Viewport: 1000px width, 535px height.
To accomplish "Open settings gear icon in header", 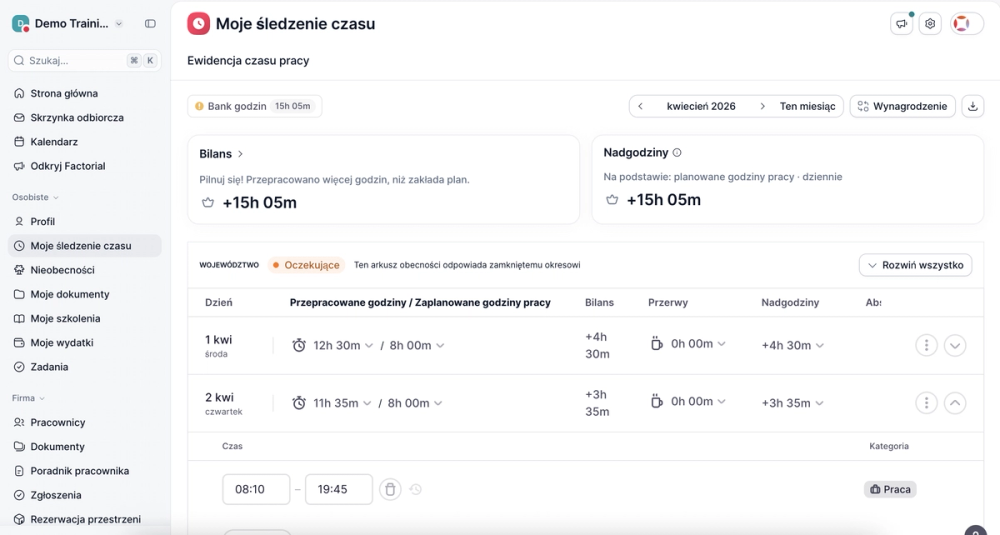I will [930, 24].
